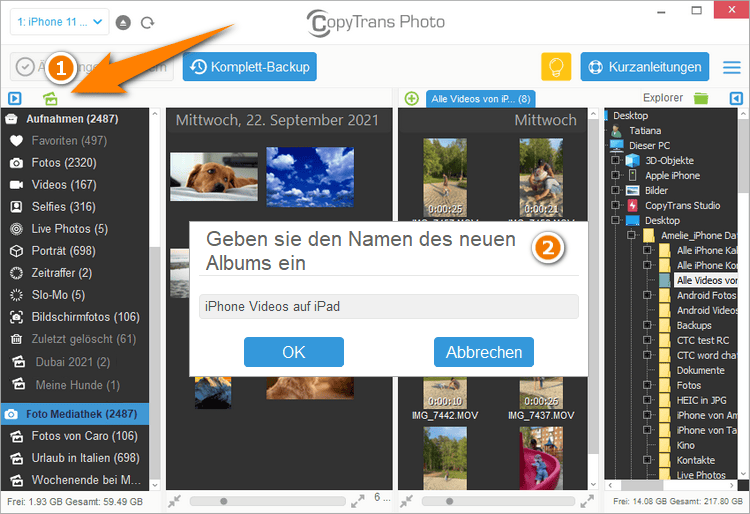
Task: Click the Bildschirmfotos screenshot icon
Action: pyautogui.click(x=16, y=317)
